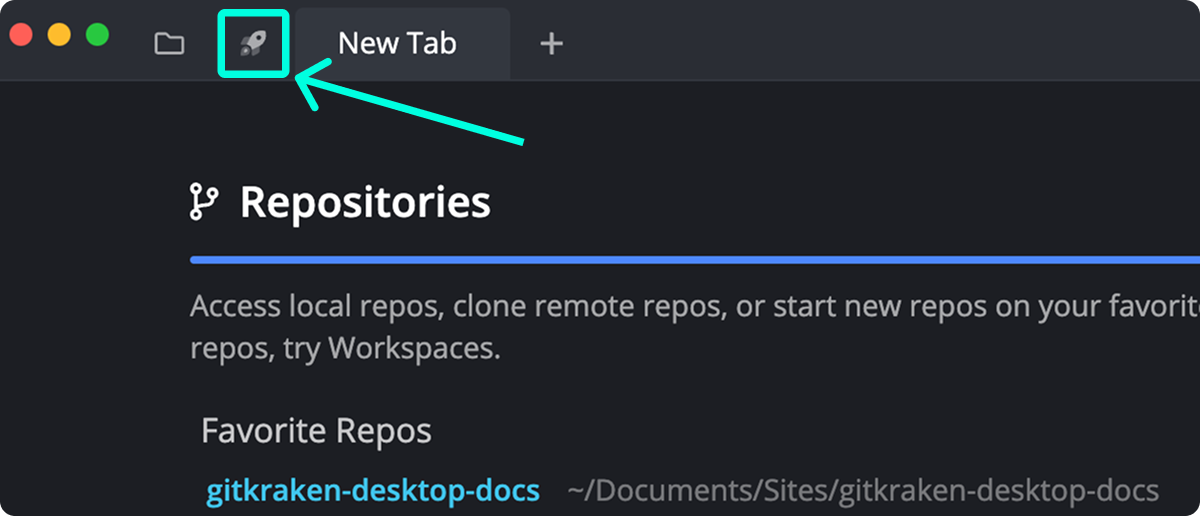Click the ~/Documents/Sites/gitkraken-desktop-docs path

863,491
